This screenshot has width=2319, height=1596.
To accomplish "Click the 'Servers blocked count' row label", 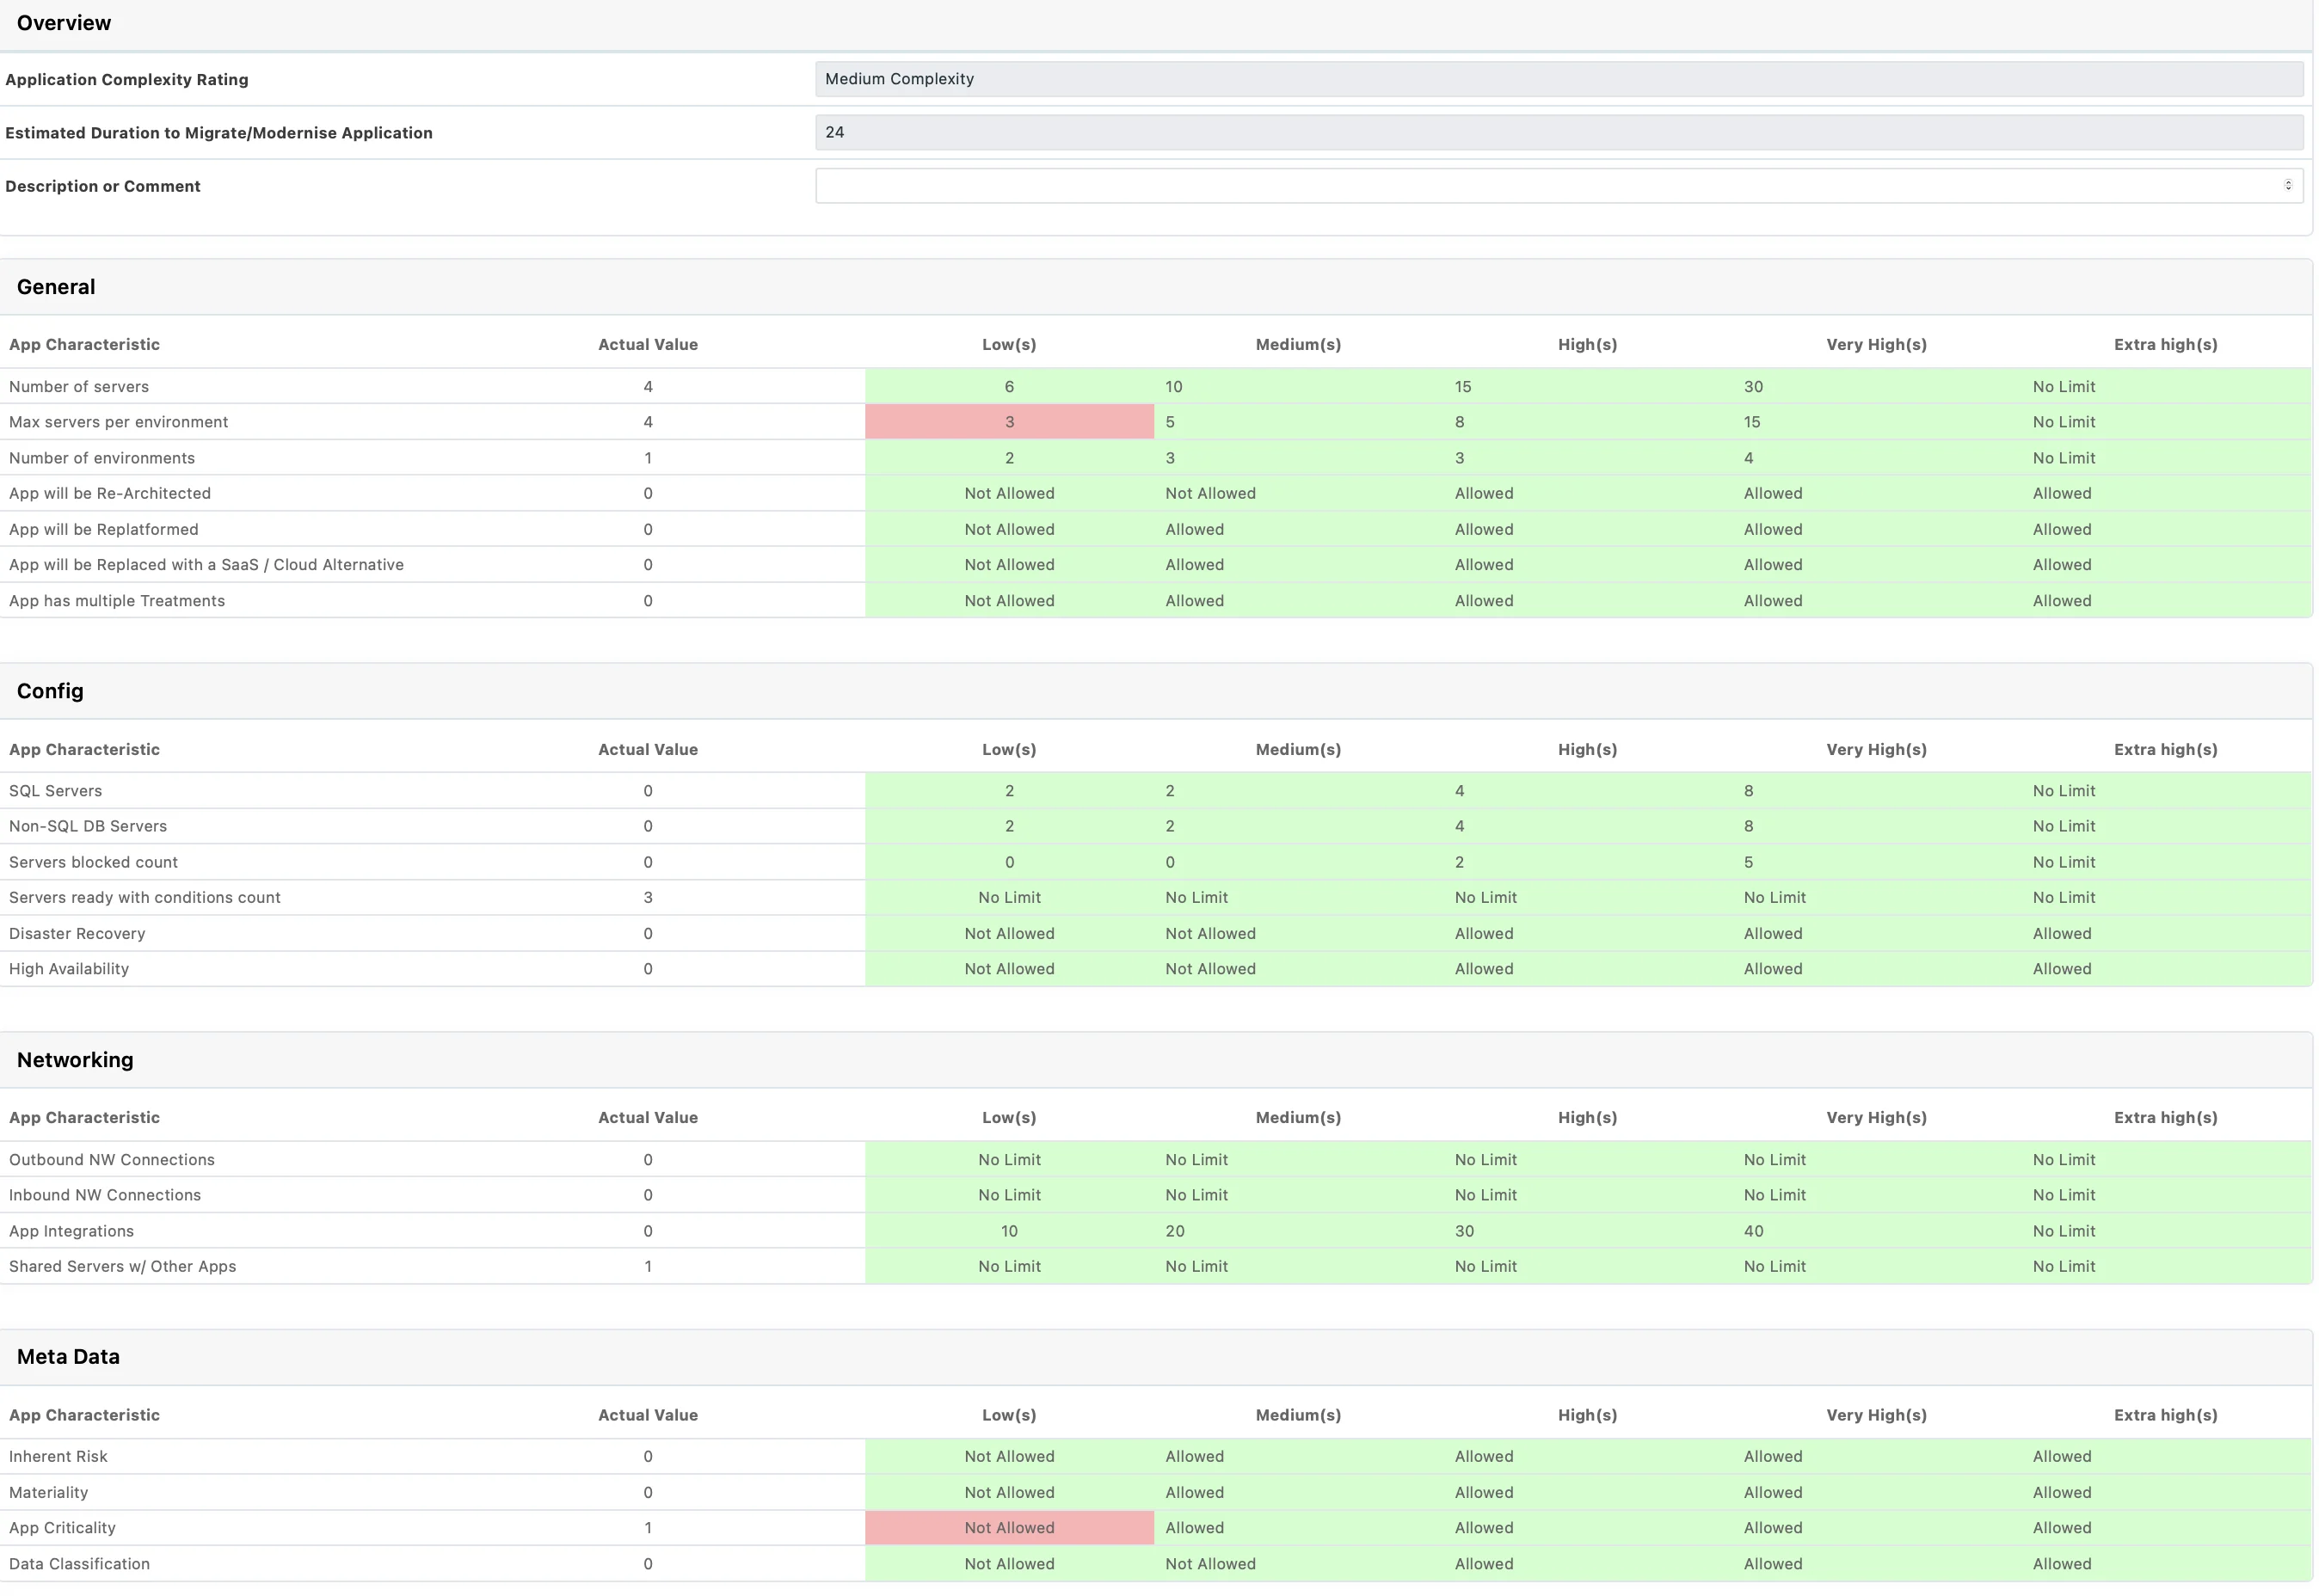I will click(x=94, y=862).
